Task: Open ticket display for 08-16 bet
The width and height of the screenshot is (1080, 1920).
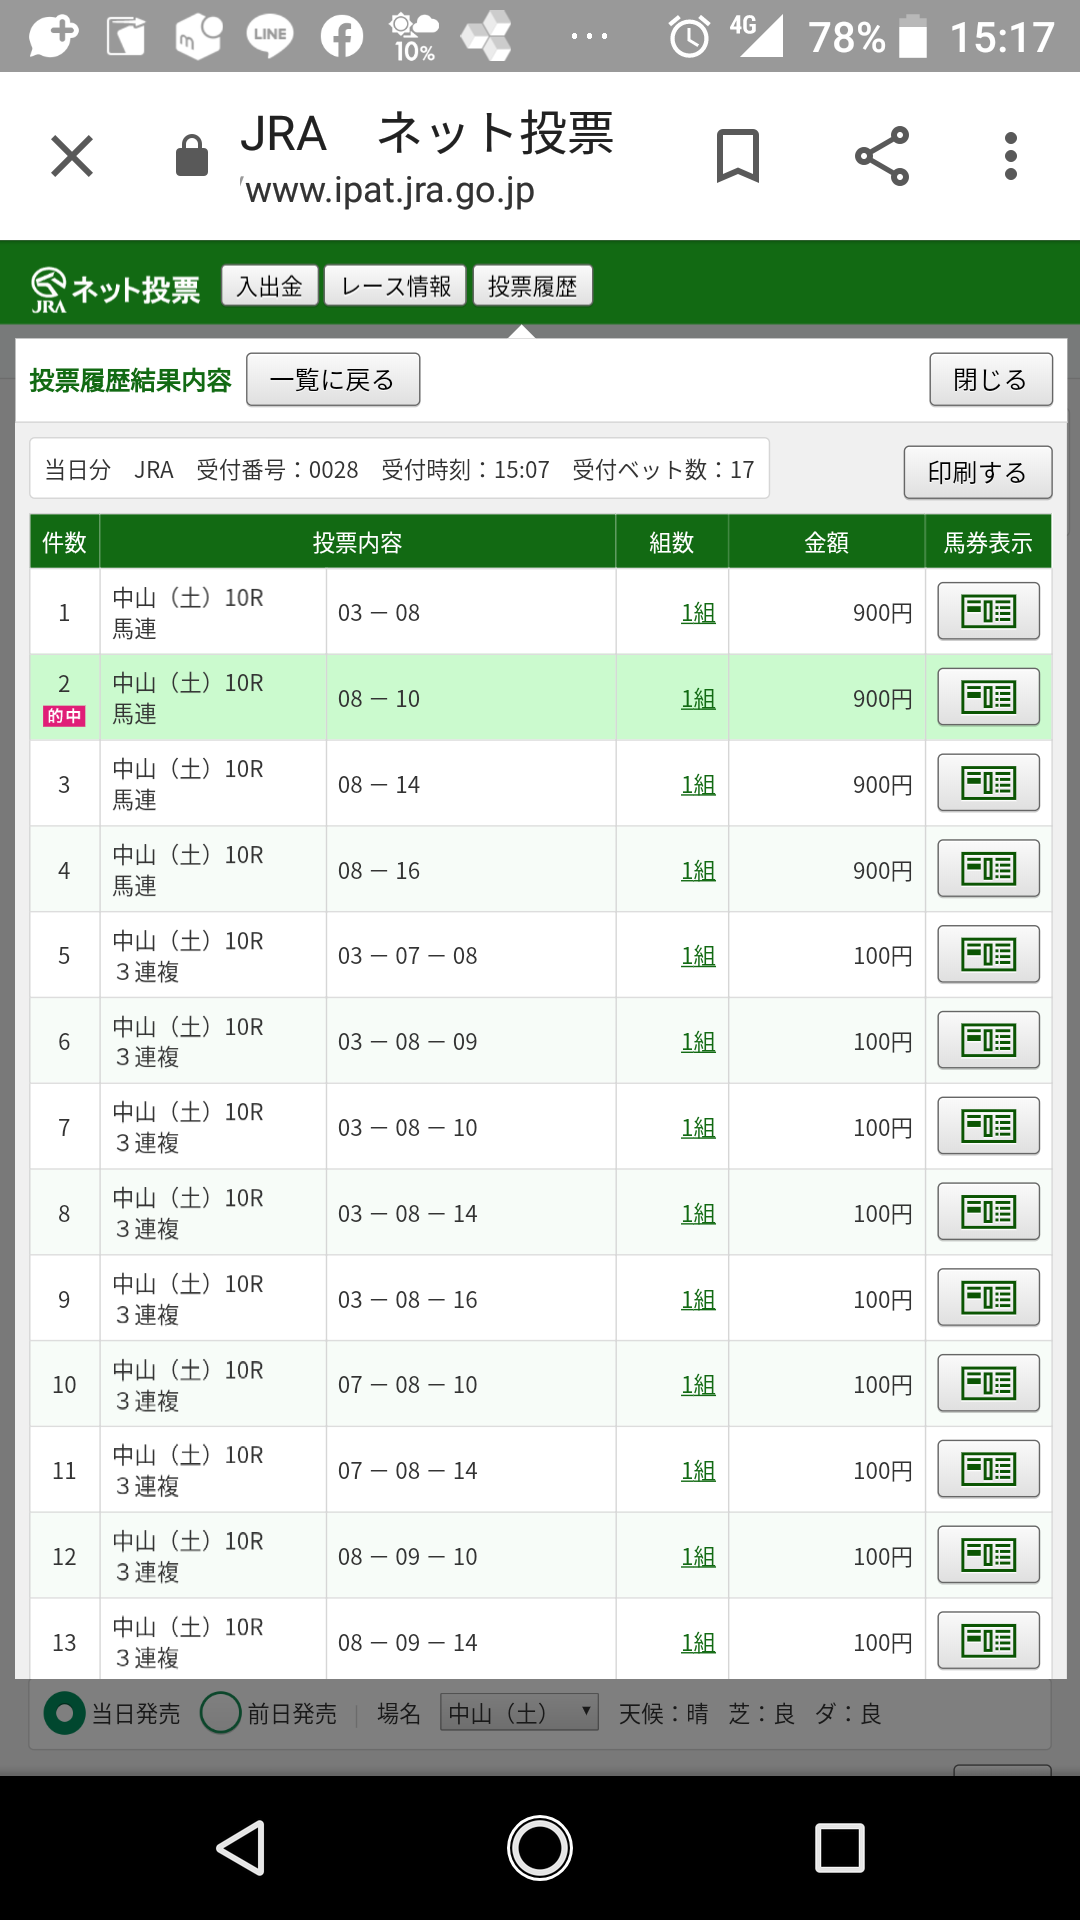Action: coord(988,869)
